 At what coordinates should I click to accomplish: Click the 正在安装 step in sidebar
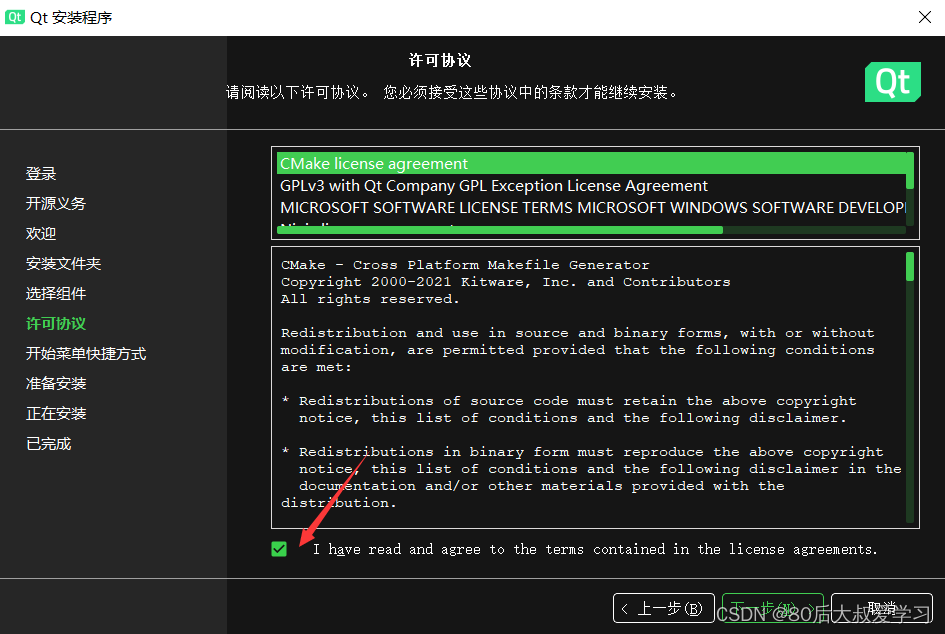tap(56, 414)
